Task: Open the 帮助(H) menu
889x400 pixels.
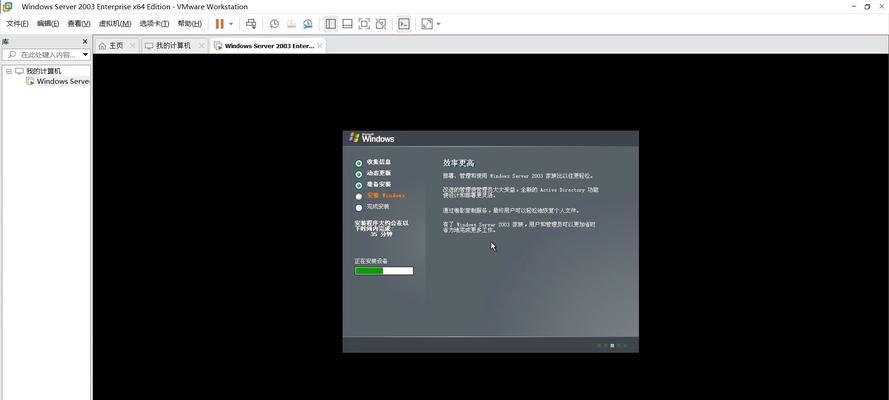Action: (189, 24)
